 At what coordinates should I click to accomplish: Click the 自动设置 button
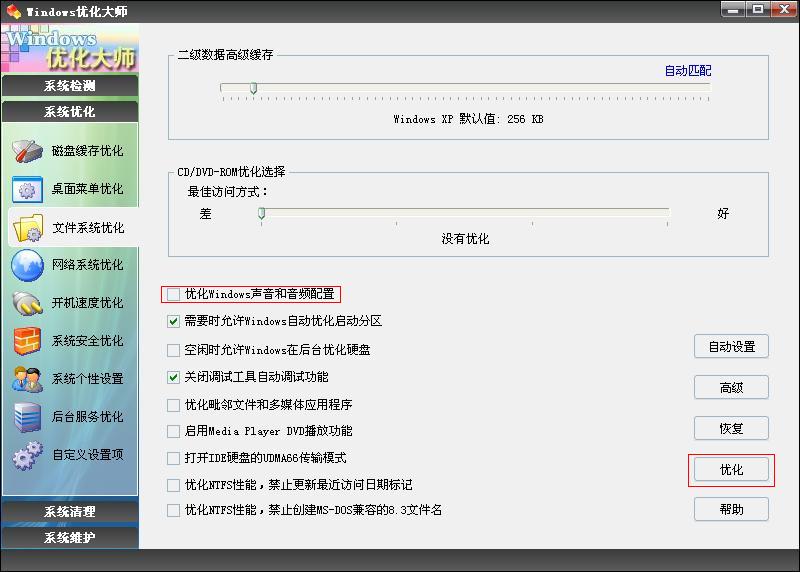[x=731, y=347]
